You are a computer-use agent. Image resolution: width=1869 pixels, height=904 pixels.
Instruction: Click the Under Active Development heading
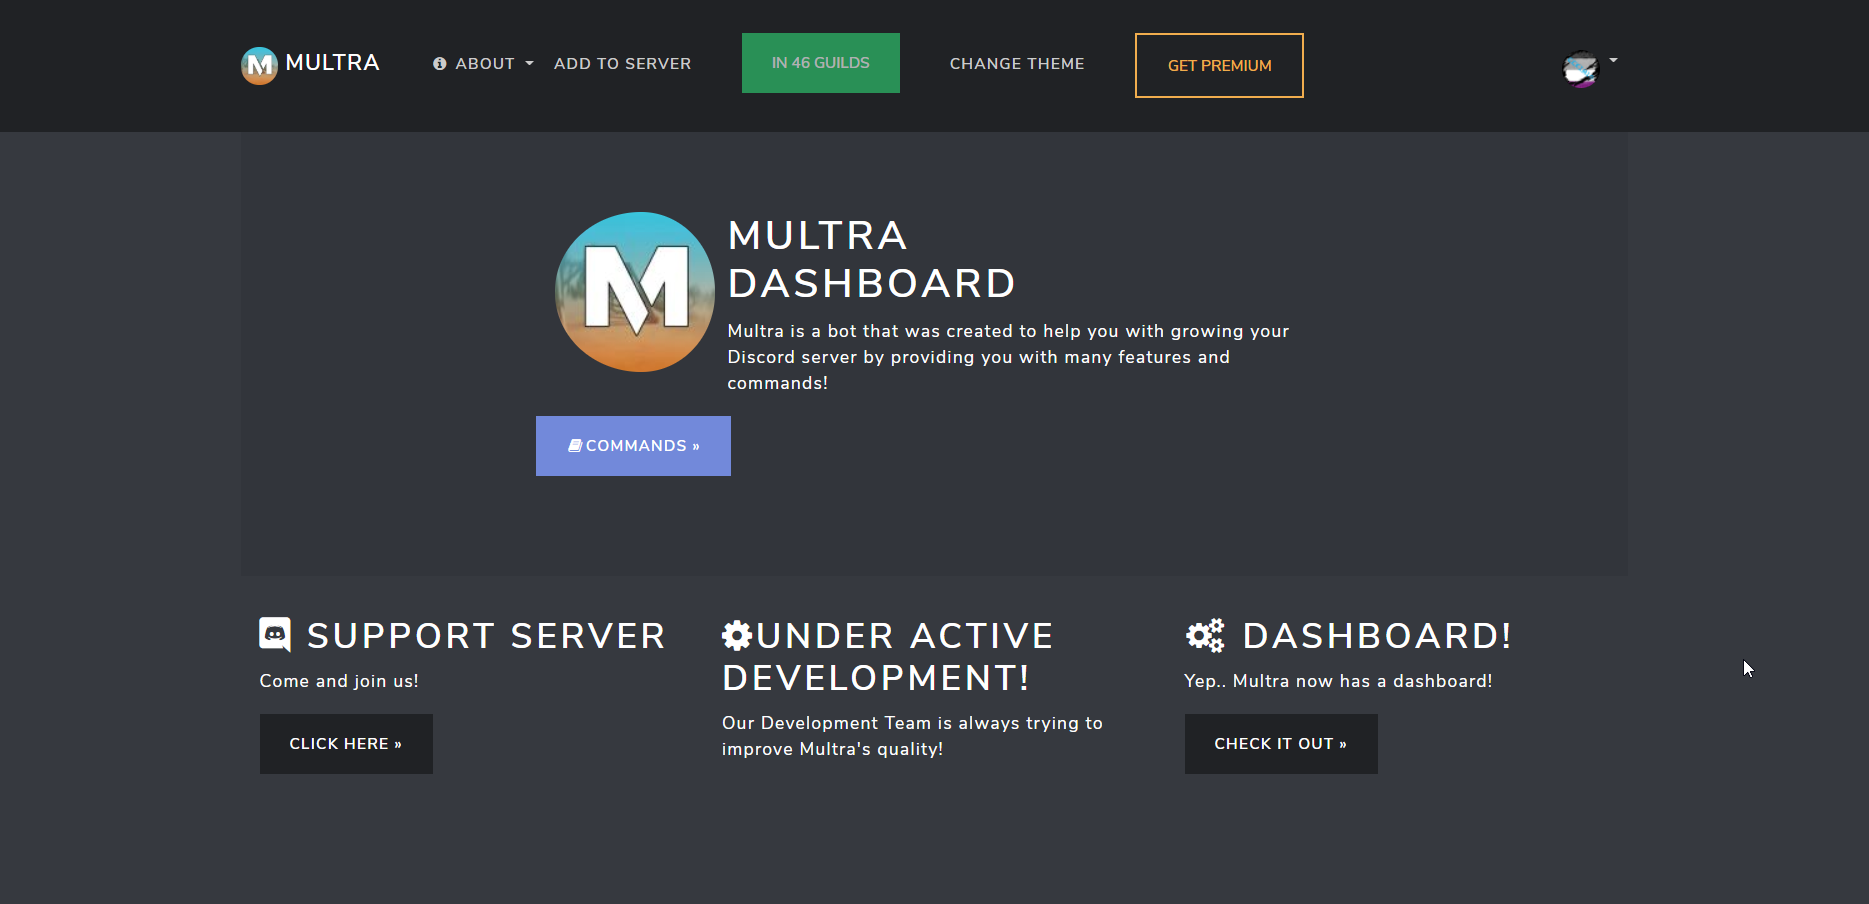click(x=888, y=657)
